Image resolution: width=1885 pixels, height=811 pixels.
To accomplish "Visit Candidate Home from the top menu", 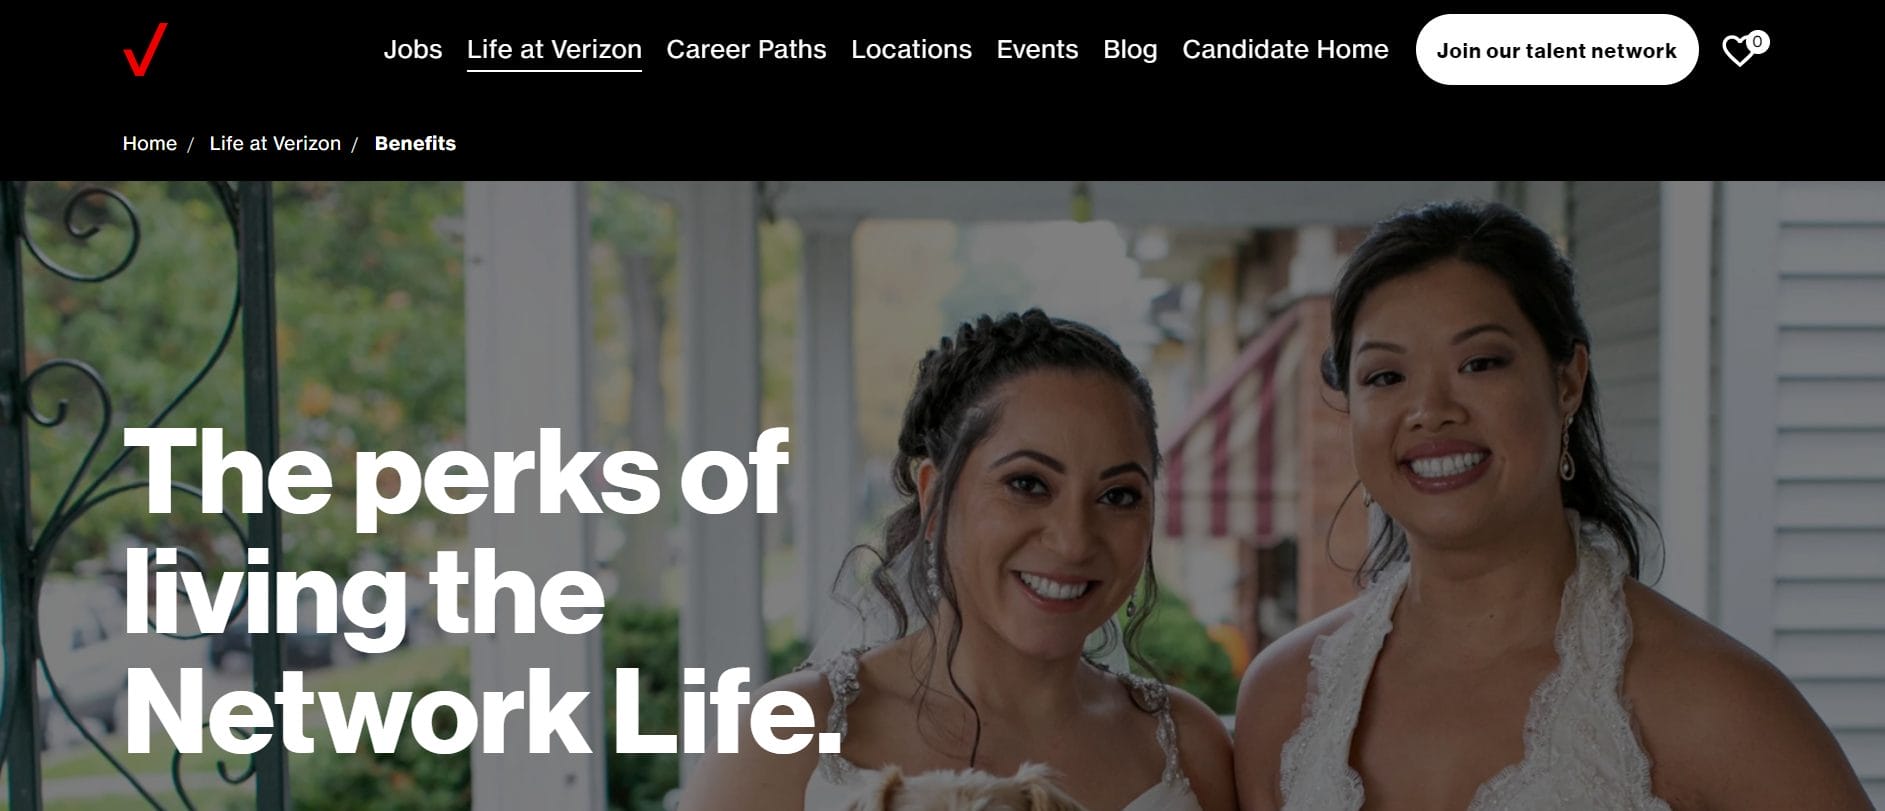I will [x=1285, y=49].
